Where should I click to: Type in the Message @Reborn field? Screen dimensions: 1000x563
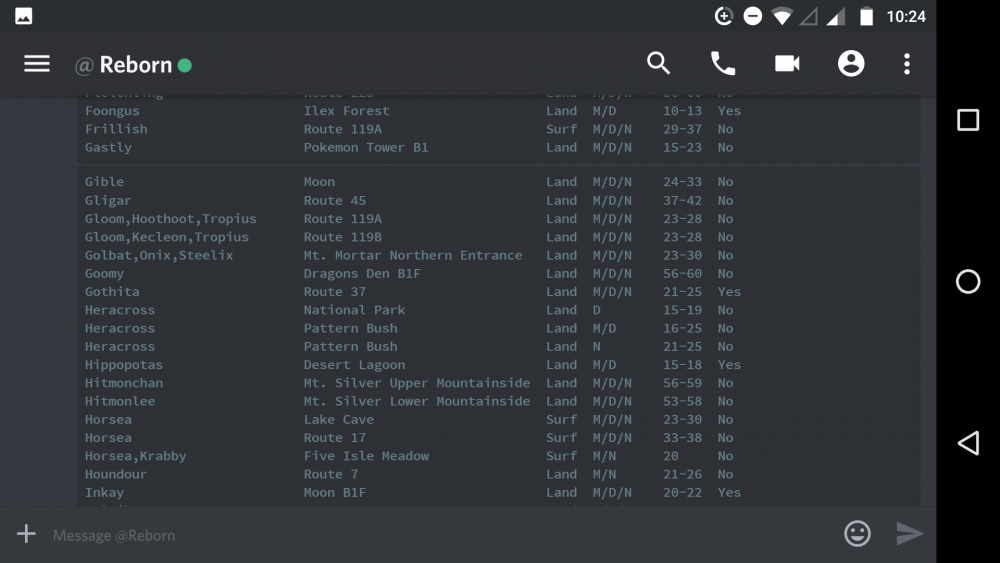(x=430, y=535)
